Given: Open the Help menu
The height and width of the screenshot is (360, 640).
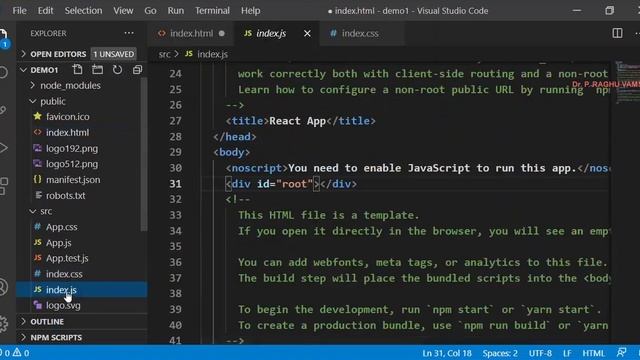Looking at the screenshot, I should [x=250, y=11].
